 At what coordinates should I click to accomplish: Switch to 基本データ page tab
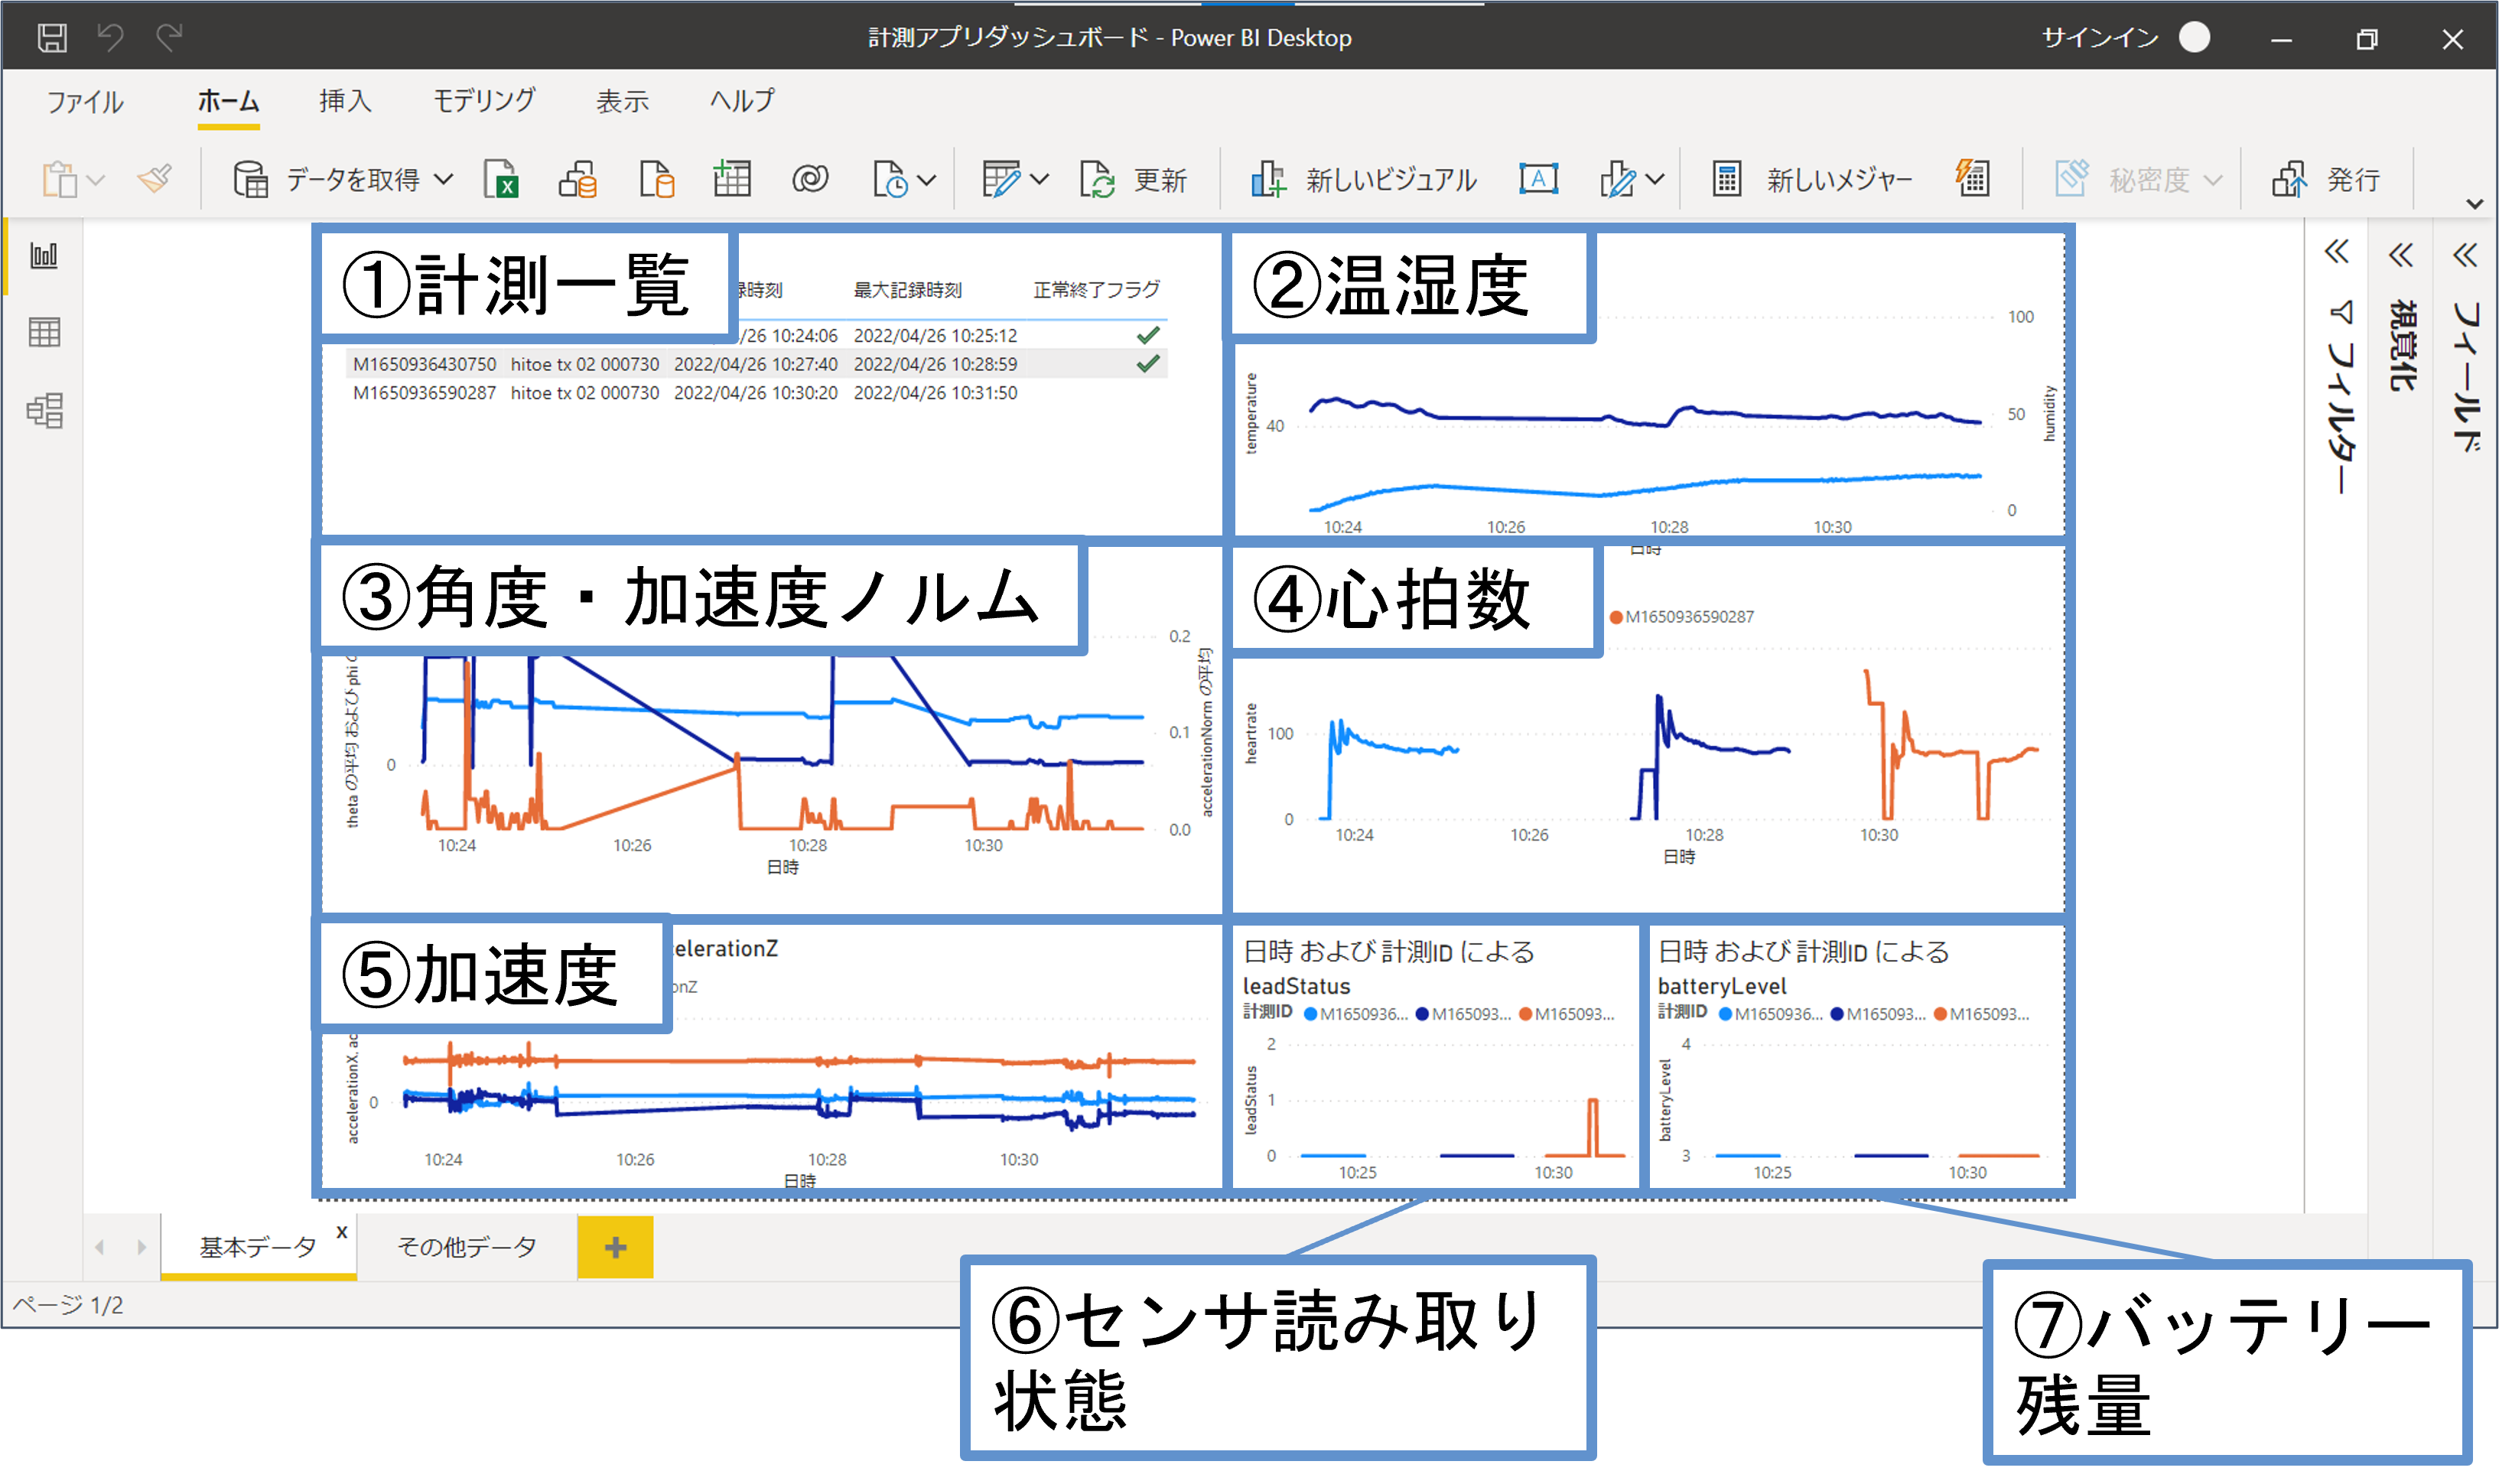(257, 1247)
